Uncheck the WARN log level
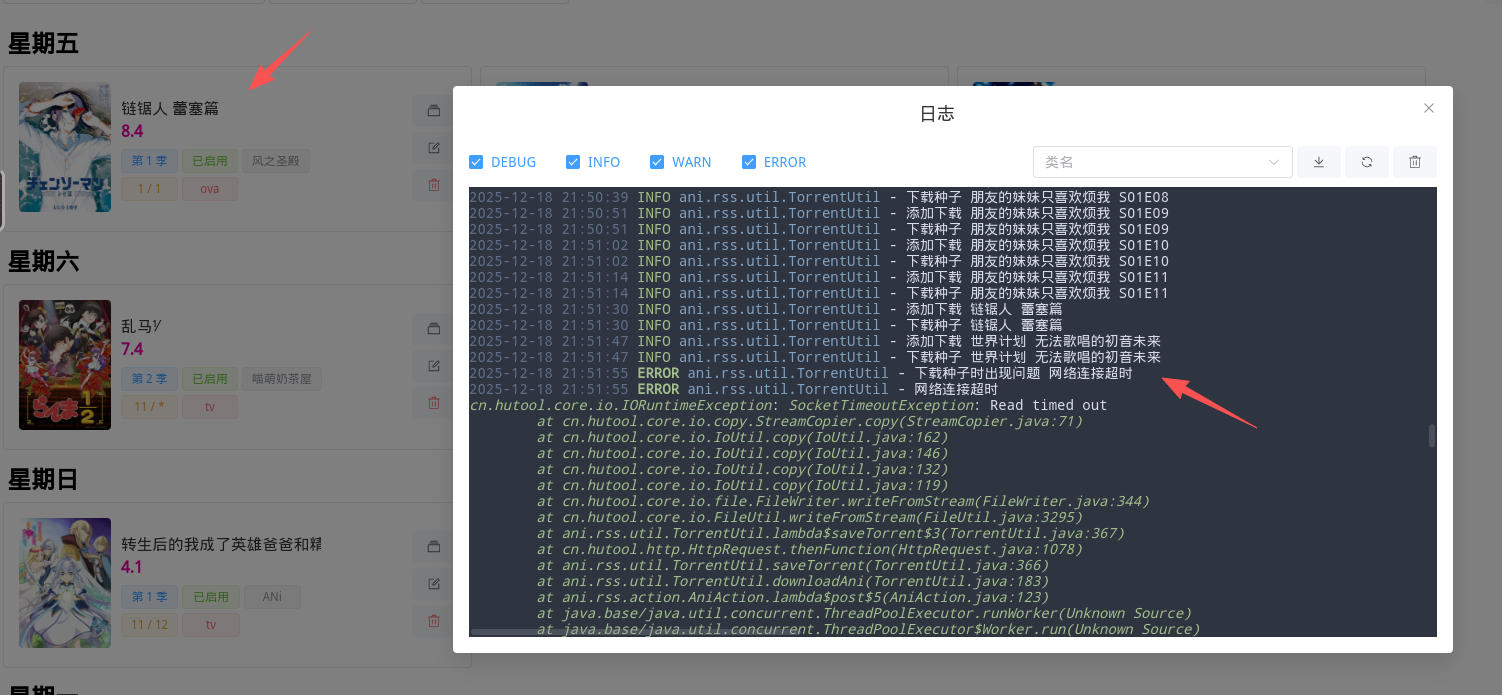Viewport: 1502px width, 695px height. pyautogui.click(x=657, y=162)
